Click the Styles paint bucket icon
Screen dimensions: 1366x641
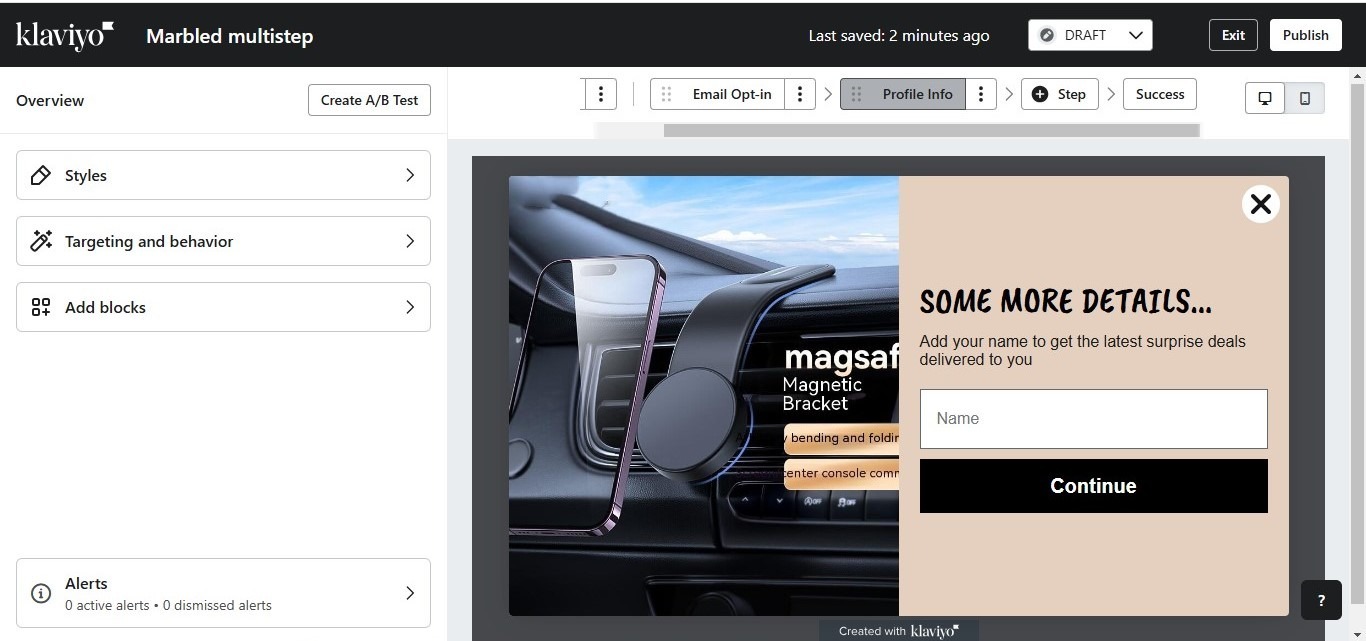pyautogui.click(x=41, y=175)
